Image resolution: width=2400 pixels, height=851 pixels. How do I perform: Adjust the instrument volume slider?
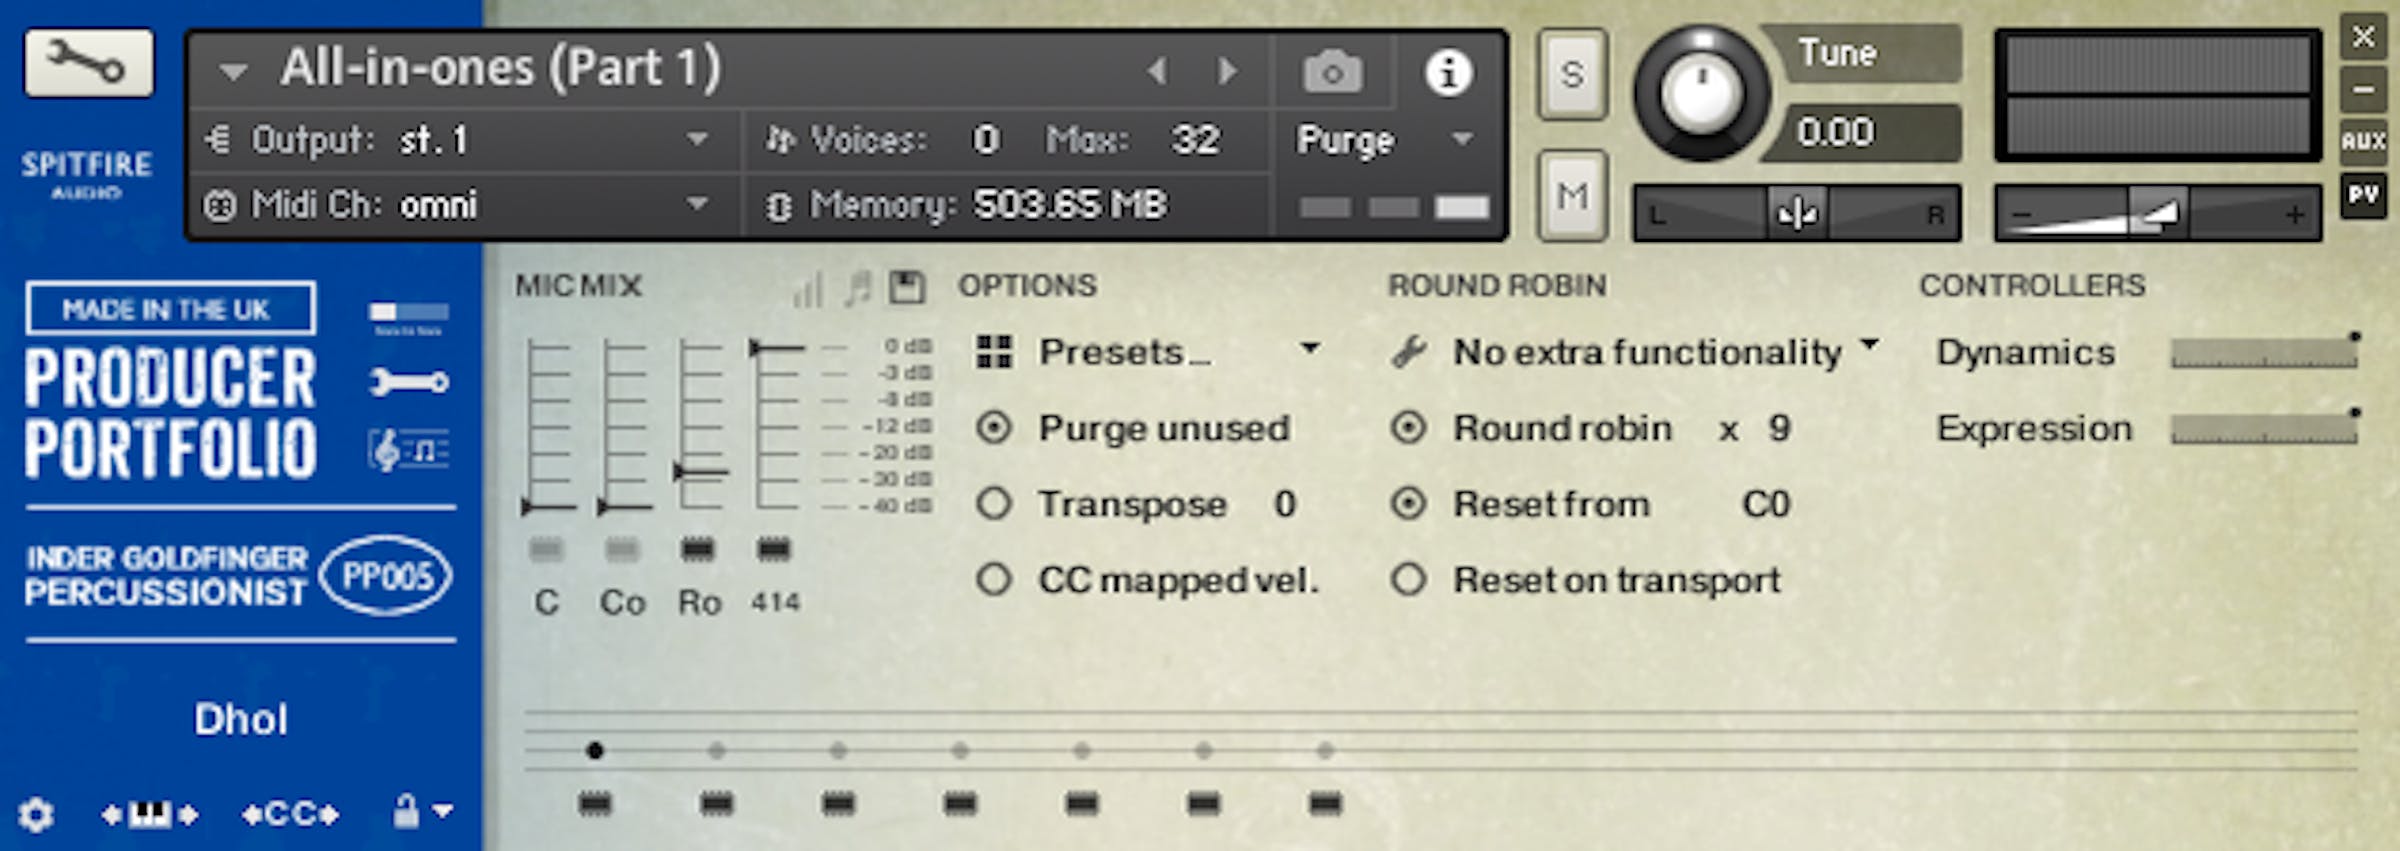2158,213
